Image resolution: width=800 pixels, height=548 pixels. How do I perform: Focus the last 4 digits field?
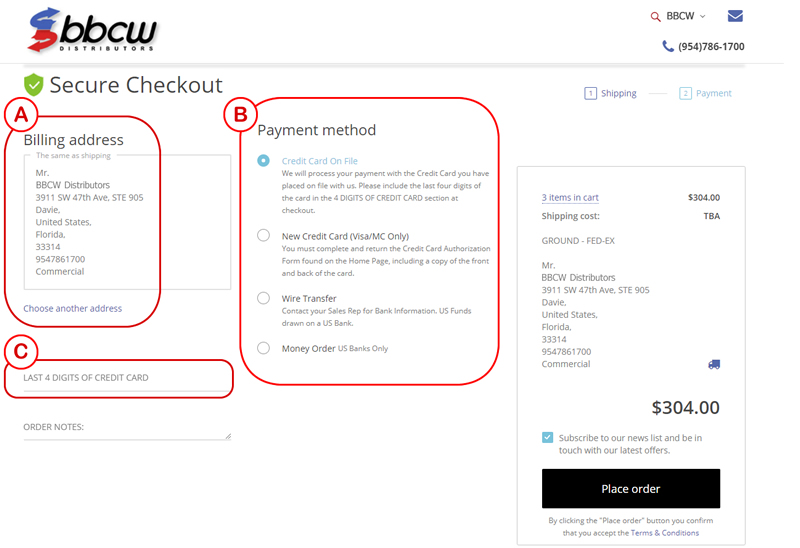[127, 379]
